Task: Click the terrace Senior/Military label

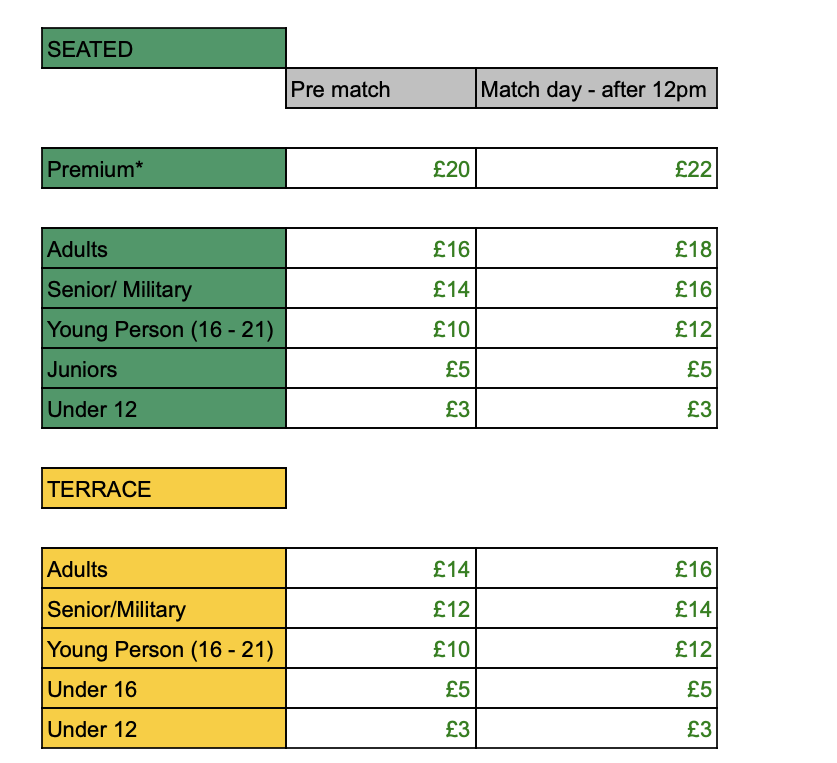Action: coord(164,609)
